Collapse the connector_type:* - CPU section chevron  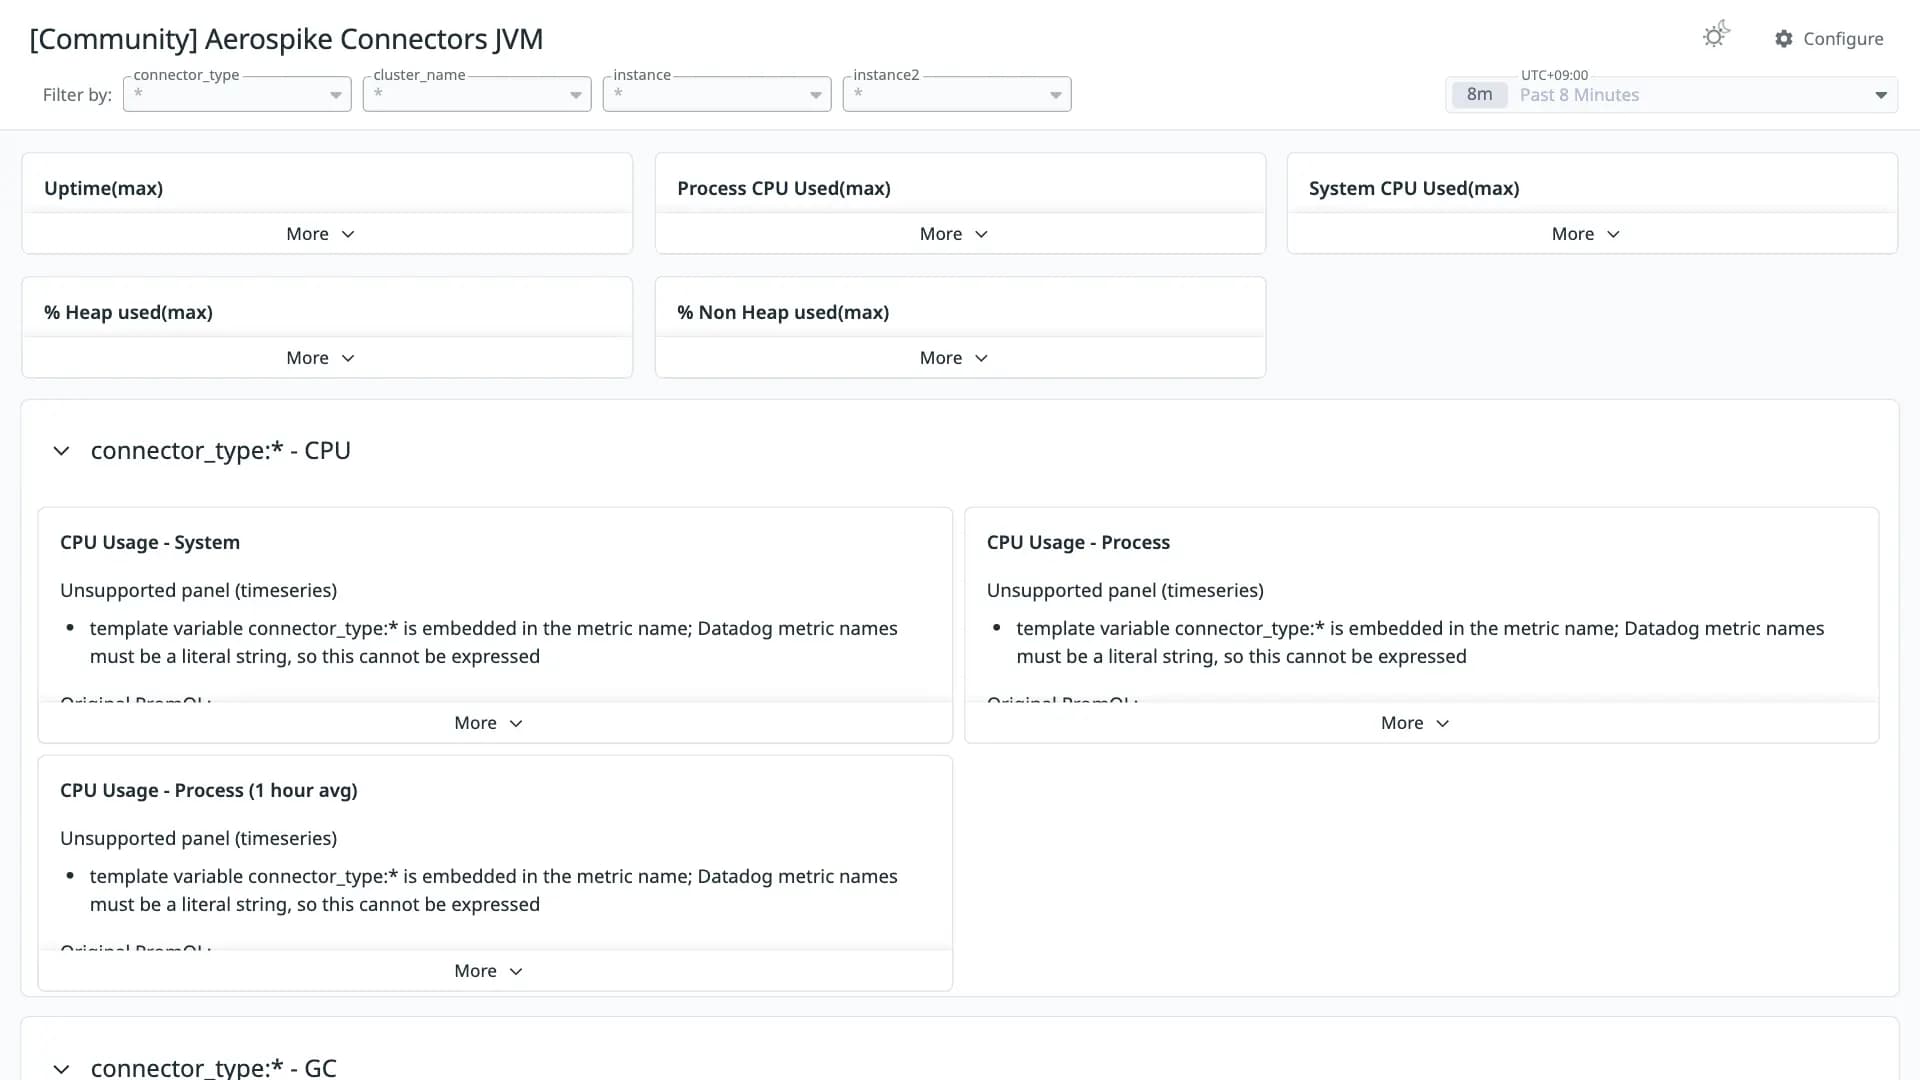(x=61, y=451)
